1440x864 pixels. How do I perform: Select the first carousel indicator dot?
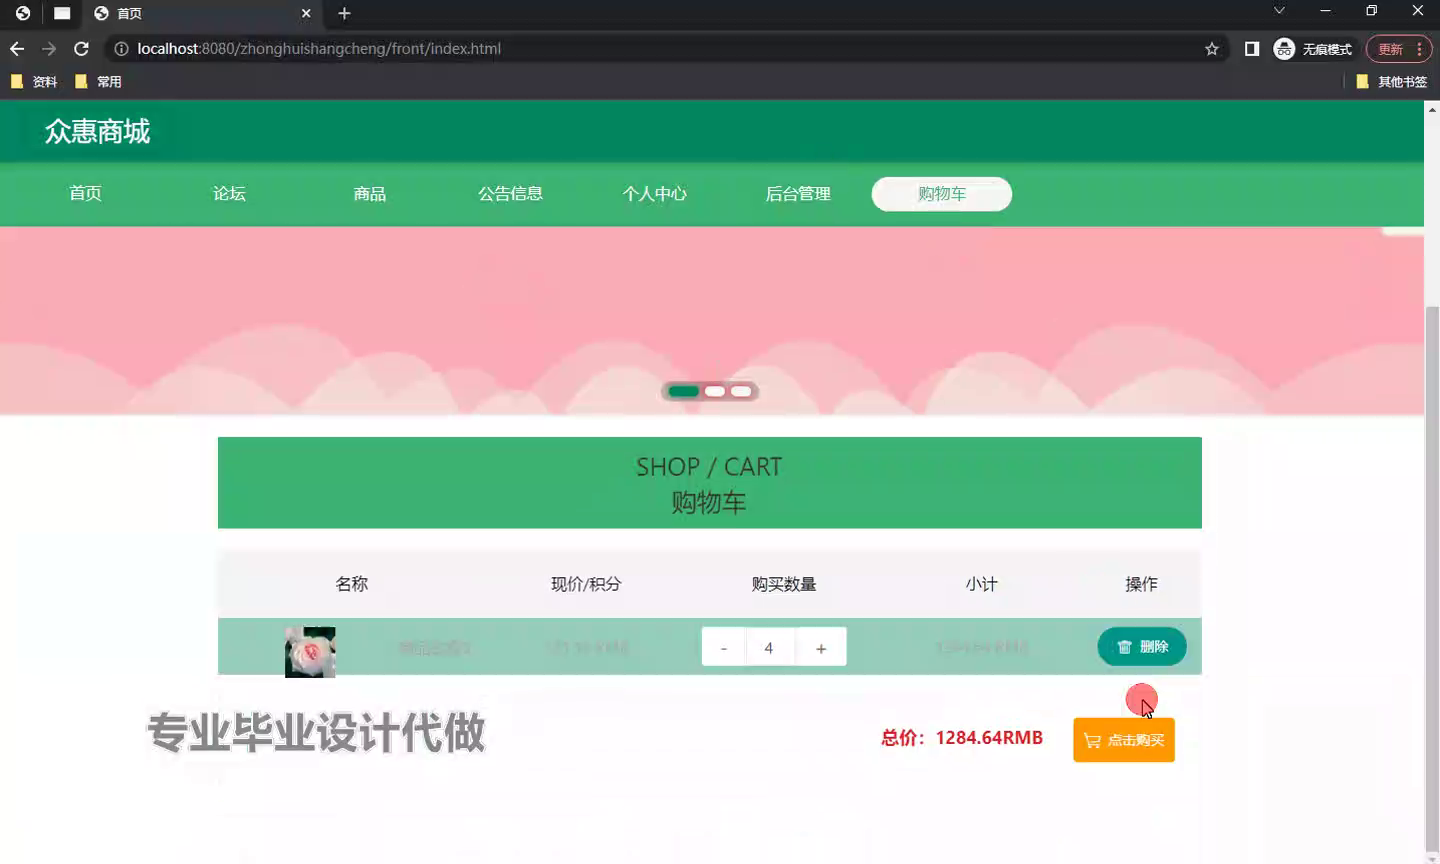point(683,391)
